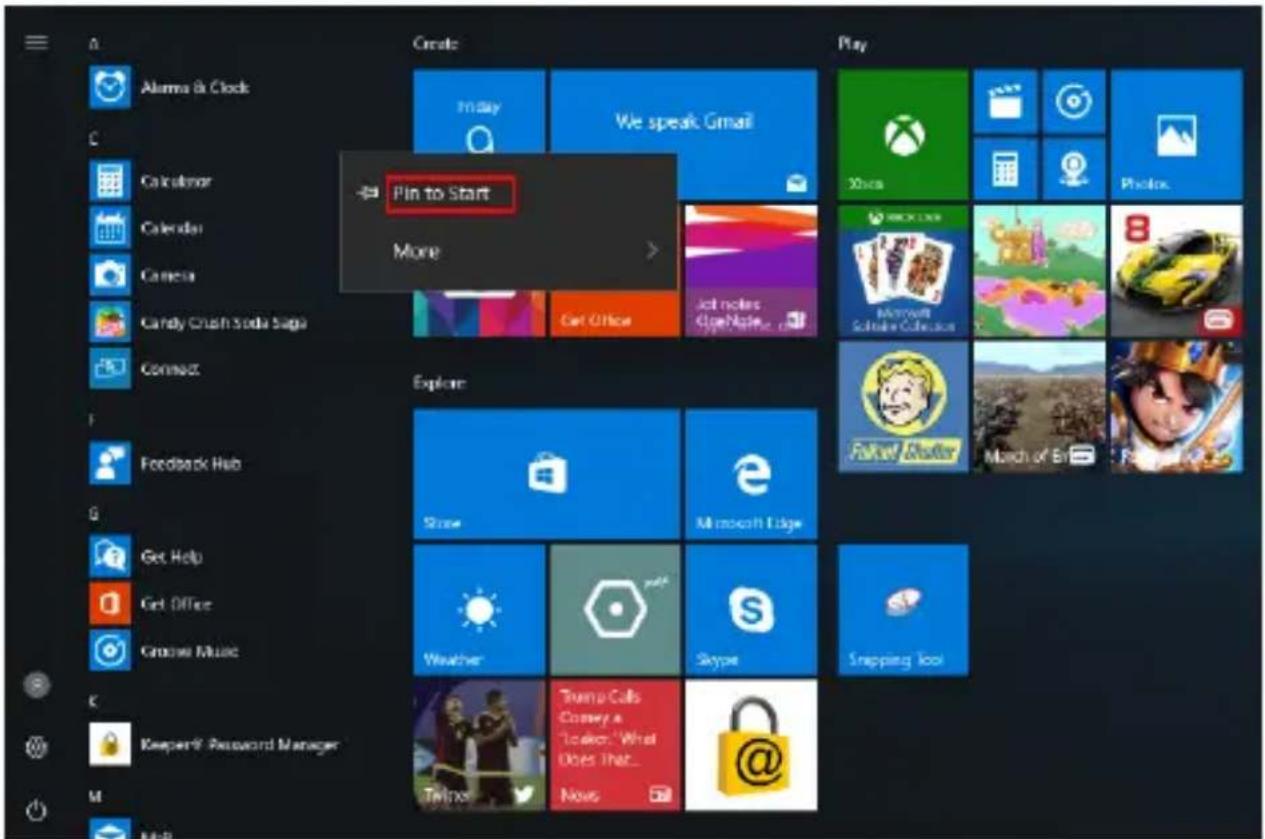This screenshot has height=839, width=1265.
Task: Open the OneNote Jot notes tile
Action: coord(751,270)
